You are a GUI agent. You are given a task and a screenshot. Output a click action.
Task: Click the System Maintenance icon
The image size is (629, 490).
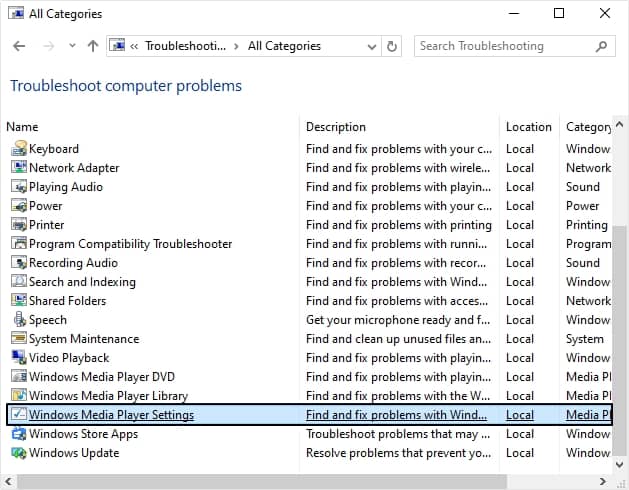pyautogui.click(x=18, y=338)
